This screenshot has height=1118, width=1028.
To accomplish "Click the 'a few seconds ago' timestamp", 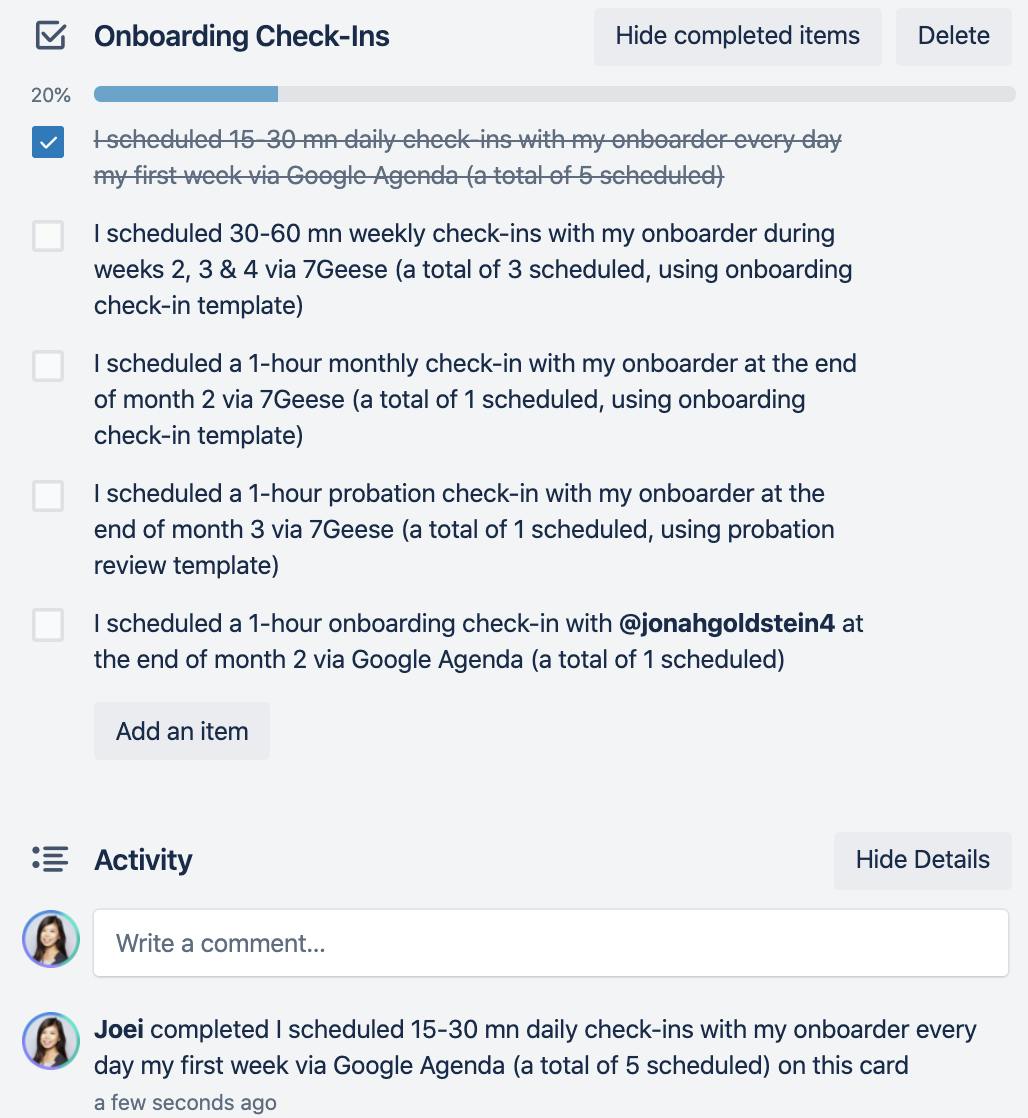I will click(x=184, y=1103).
